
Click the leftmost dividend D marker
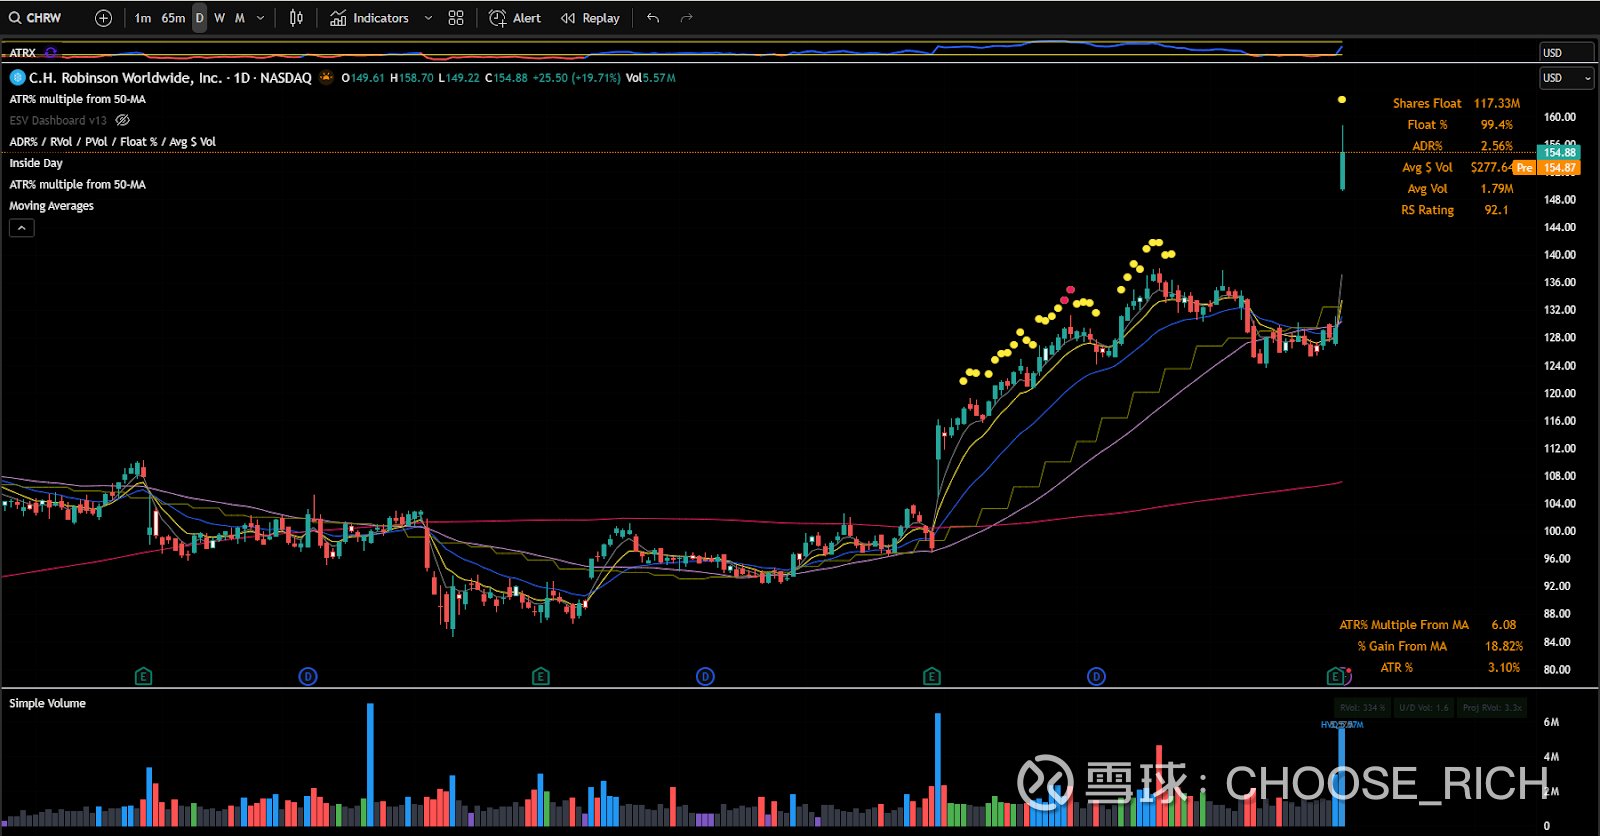308,677
